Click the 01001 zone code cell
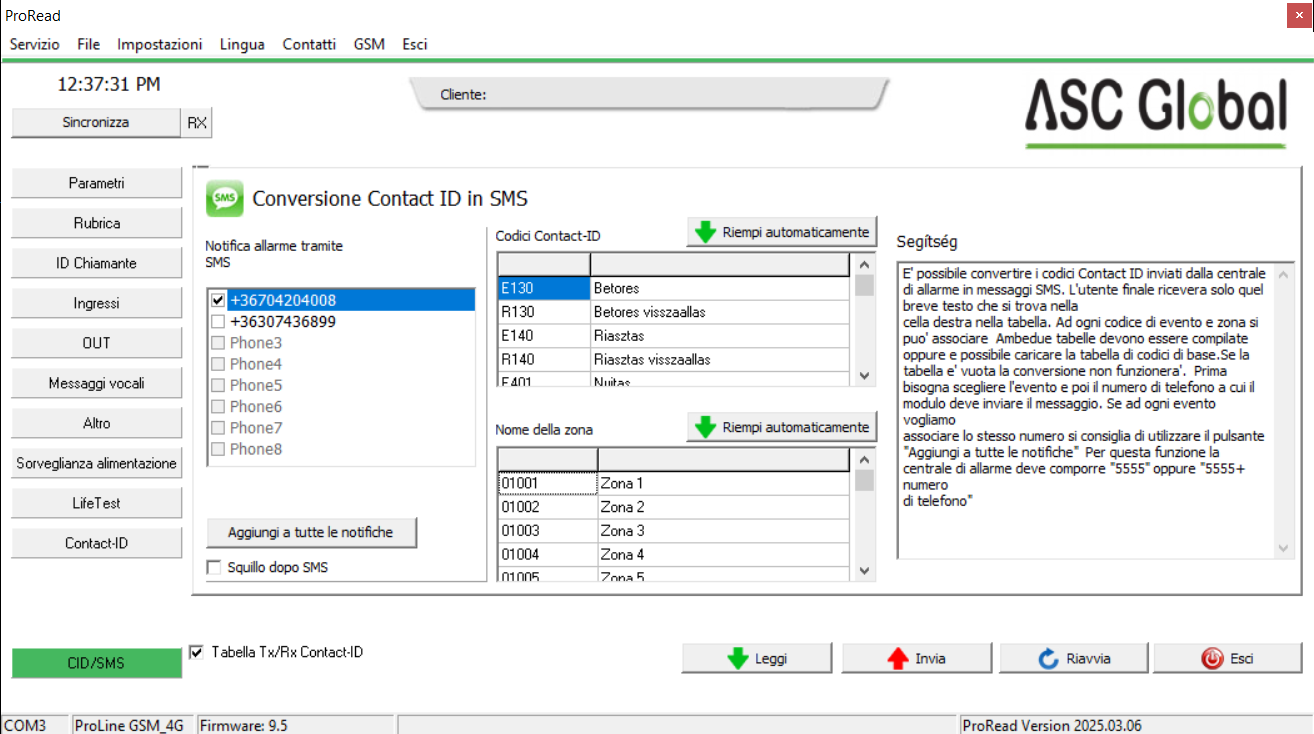The width and height of the screenshot is (1314, 734). [x=547, y=483]
